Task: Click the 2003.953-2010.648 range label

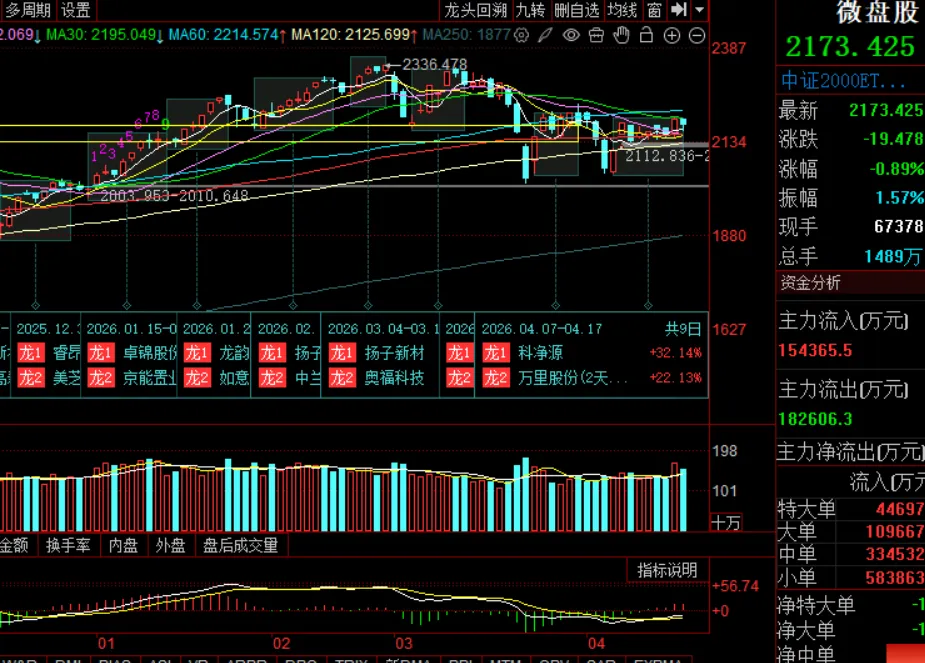Action: (174, 195)
